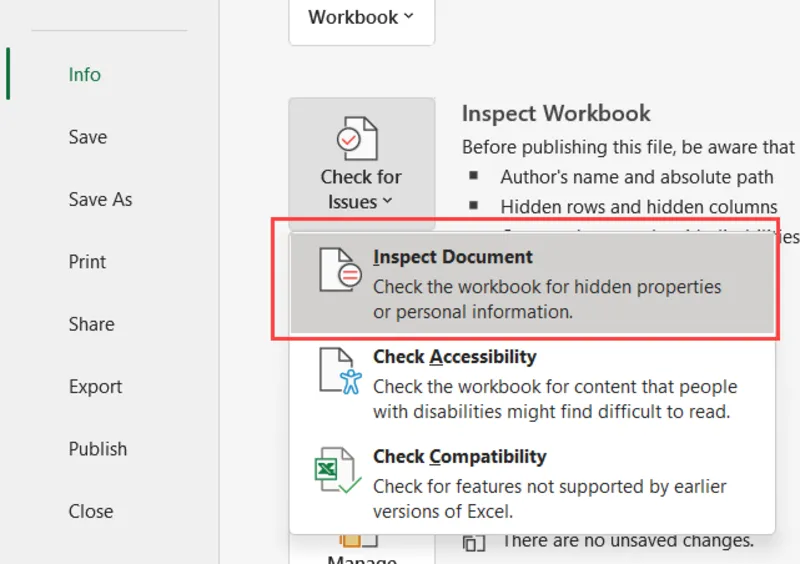
Task: Pick the Check Compatibility option text
Action: tap(460, 457)
